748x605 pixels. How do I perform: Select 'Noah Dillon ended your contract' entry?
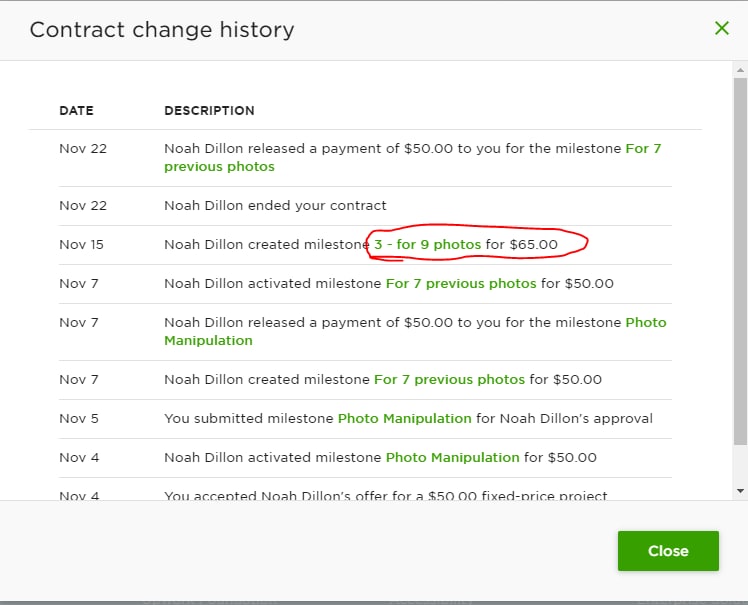pyautogui.click(x=275, y=206)
